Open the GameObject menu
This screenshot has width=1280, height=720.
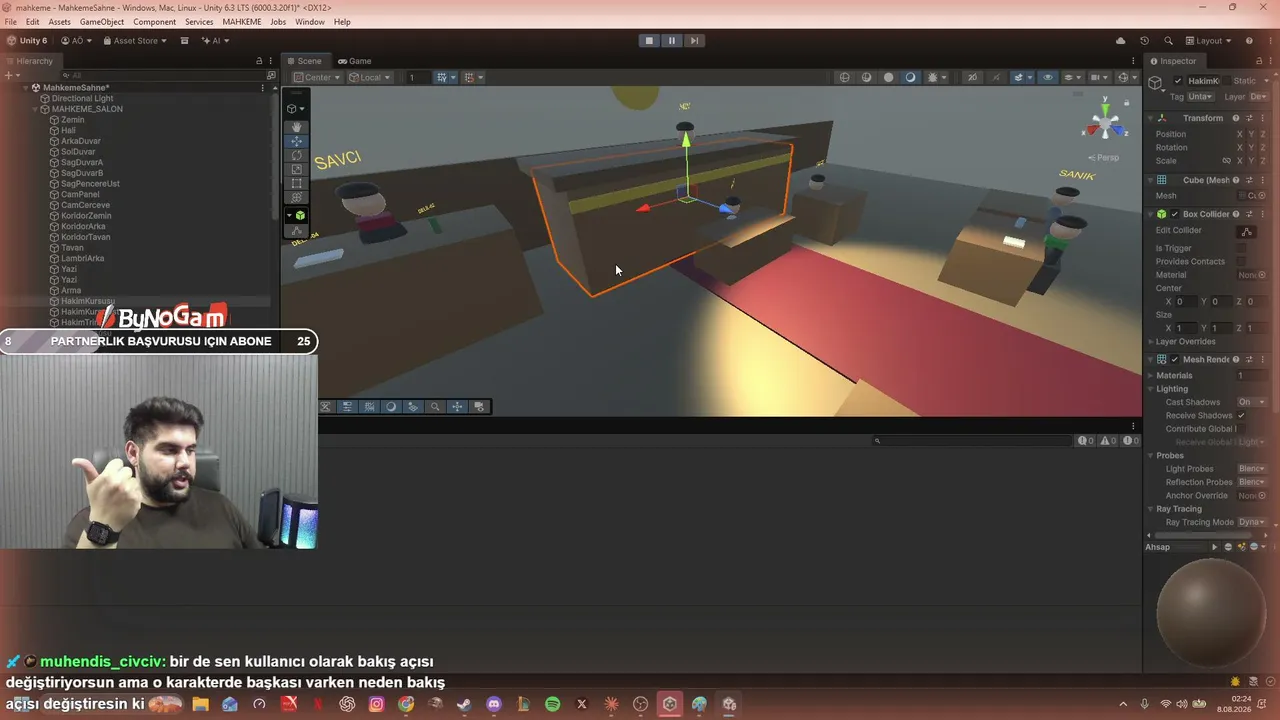click(100, 21)
